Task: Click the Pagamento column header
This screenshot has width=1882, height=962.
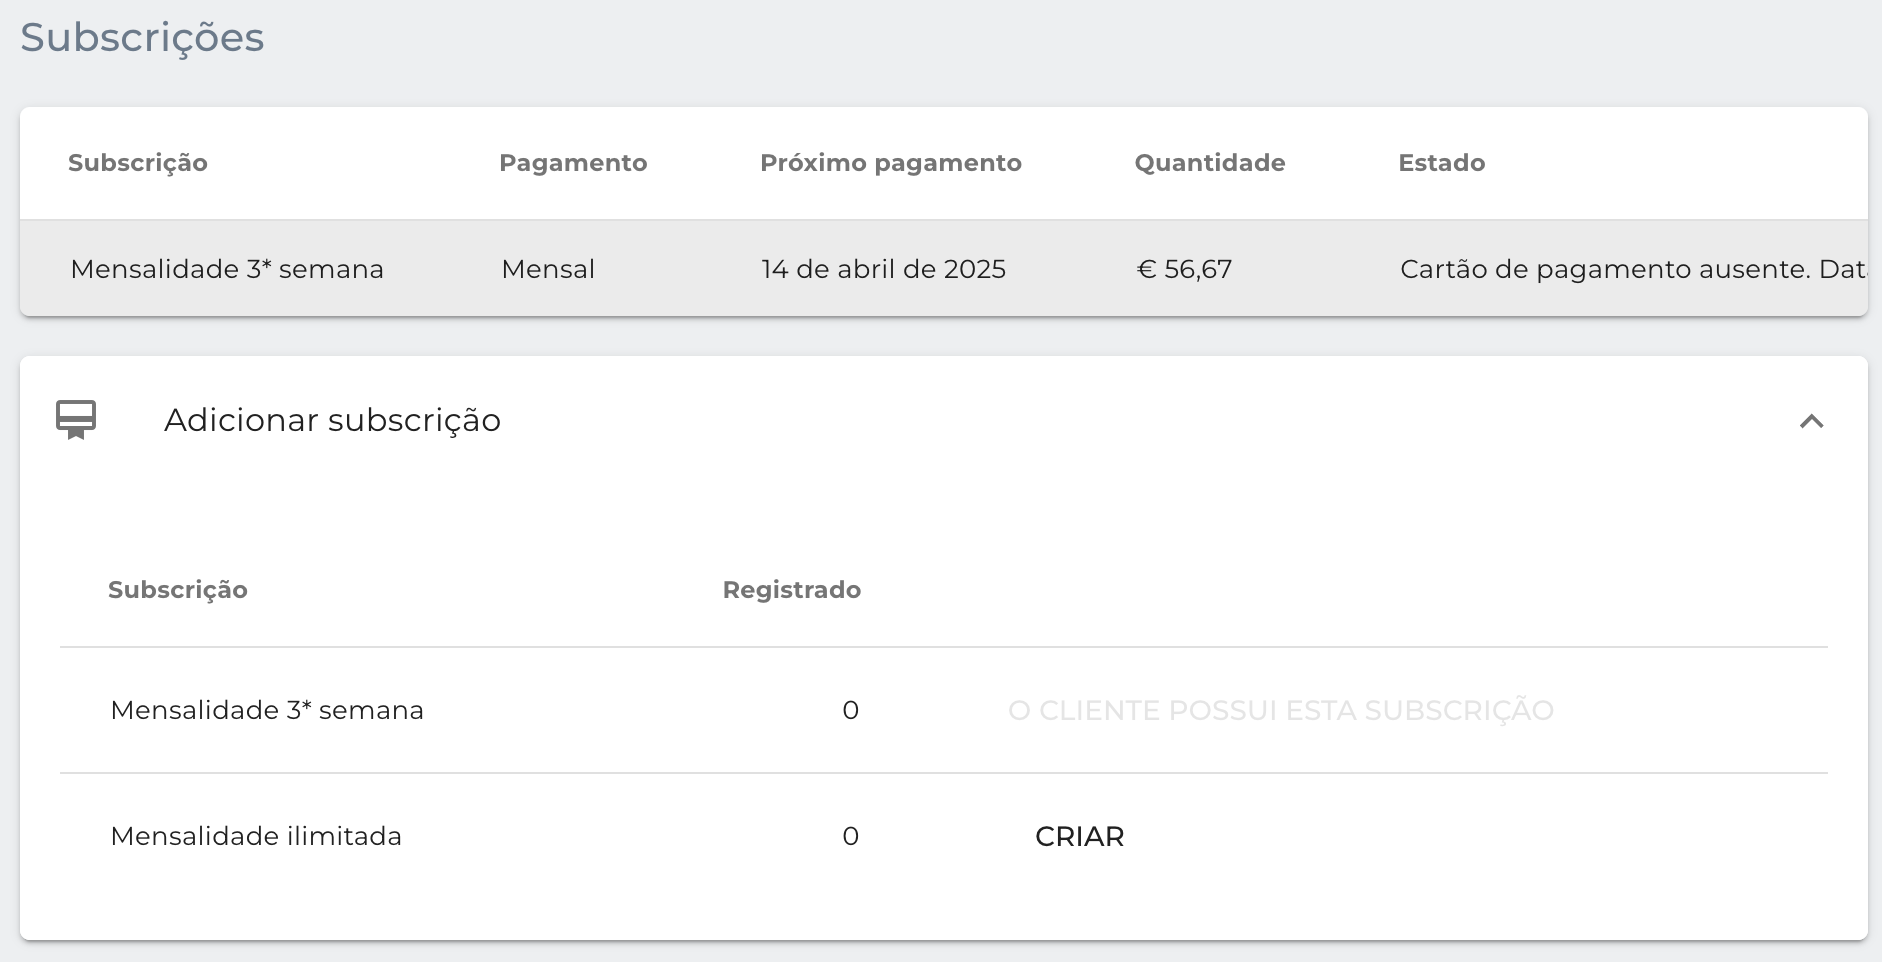Action: [x=573, y=163]
